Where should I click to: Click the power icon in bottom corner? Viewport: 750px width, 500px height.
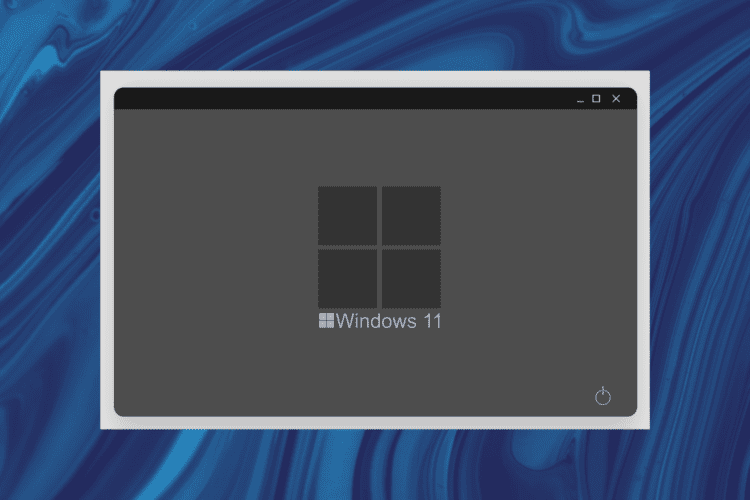point(603,396)
